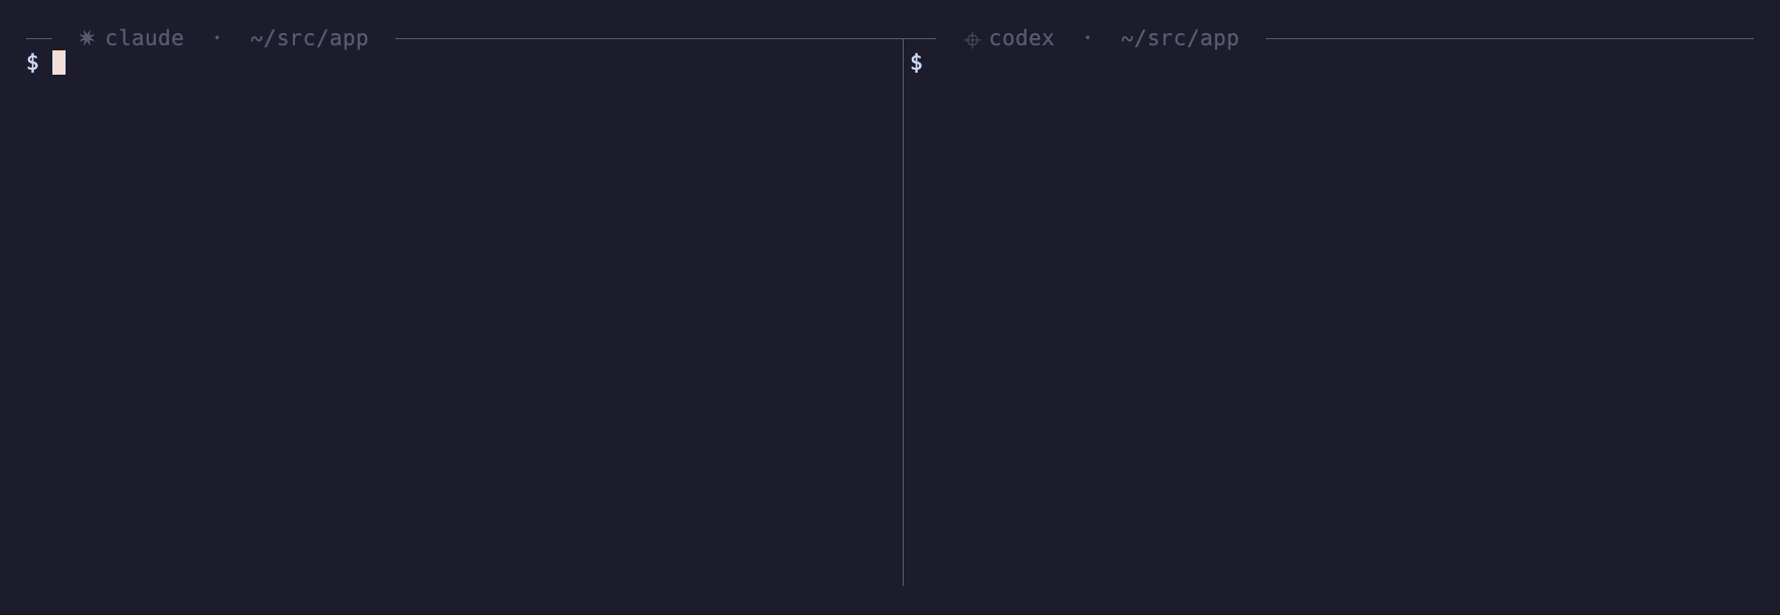Click the $ prompt in claude pane
This screenshot has width=1780, height=615.
click(x=33, y=63)
